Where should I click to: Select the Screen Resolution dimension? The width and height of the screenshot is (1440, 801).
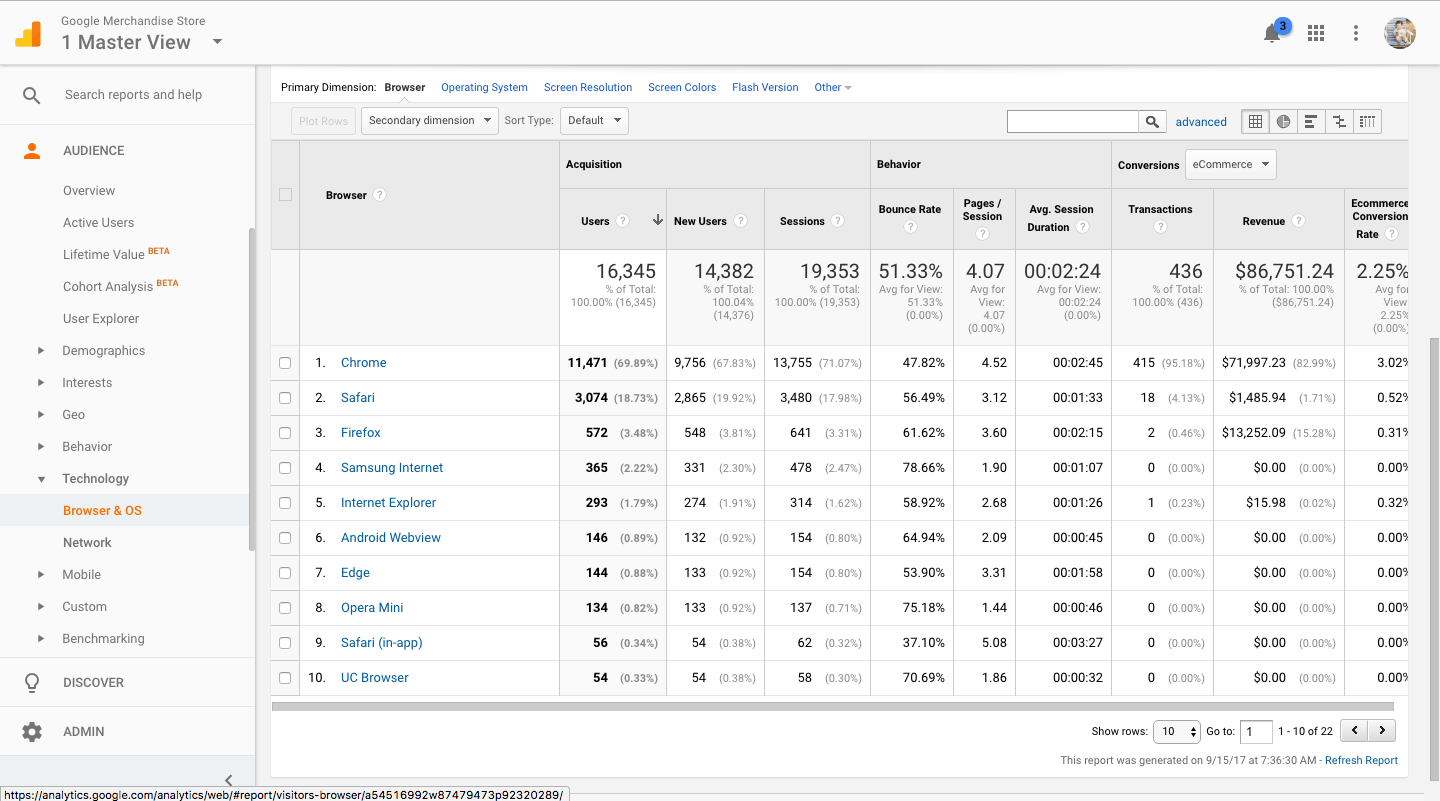click(x=588, y=88)
